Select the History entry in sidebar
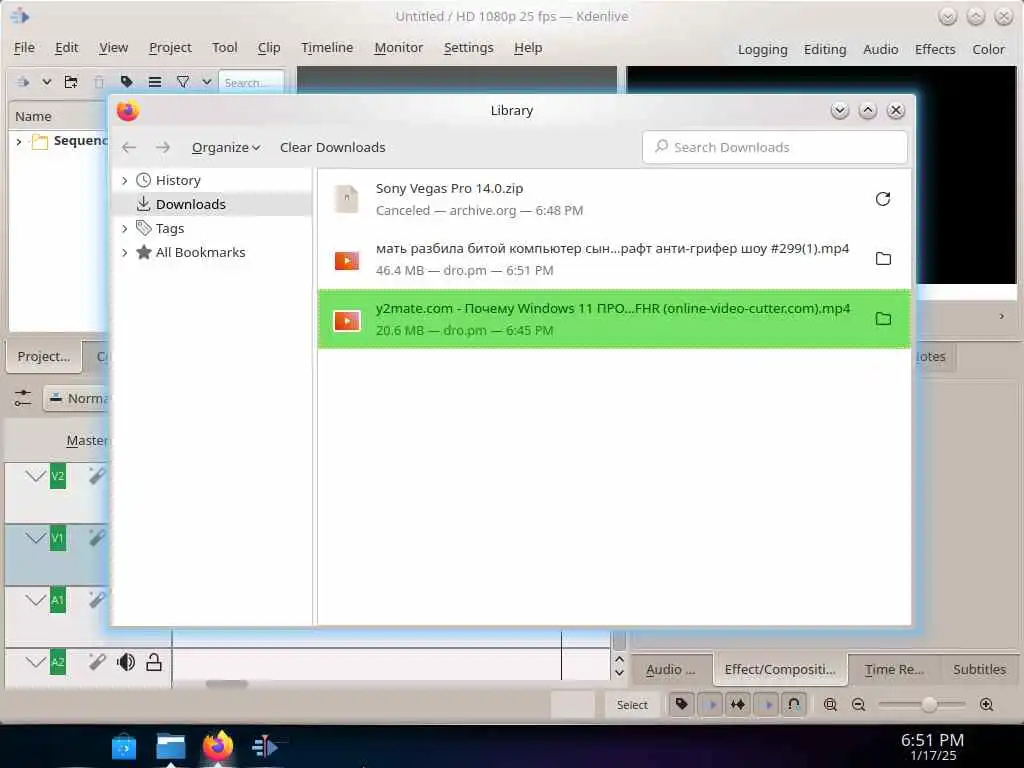The width and height of the screenshot is (1024, 768). (x=178, y=180)
